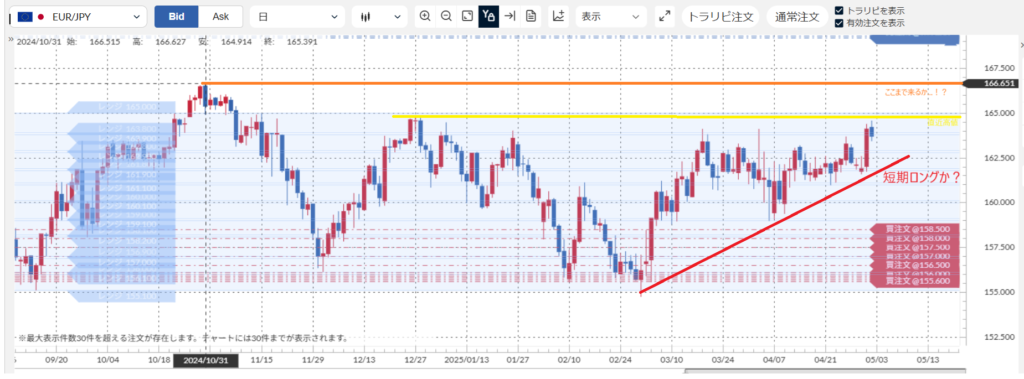Expand the chart to full screen with the diagonal arrows

coord(665,16)
